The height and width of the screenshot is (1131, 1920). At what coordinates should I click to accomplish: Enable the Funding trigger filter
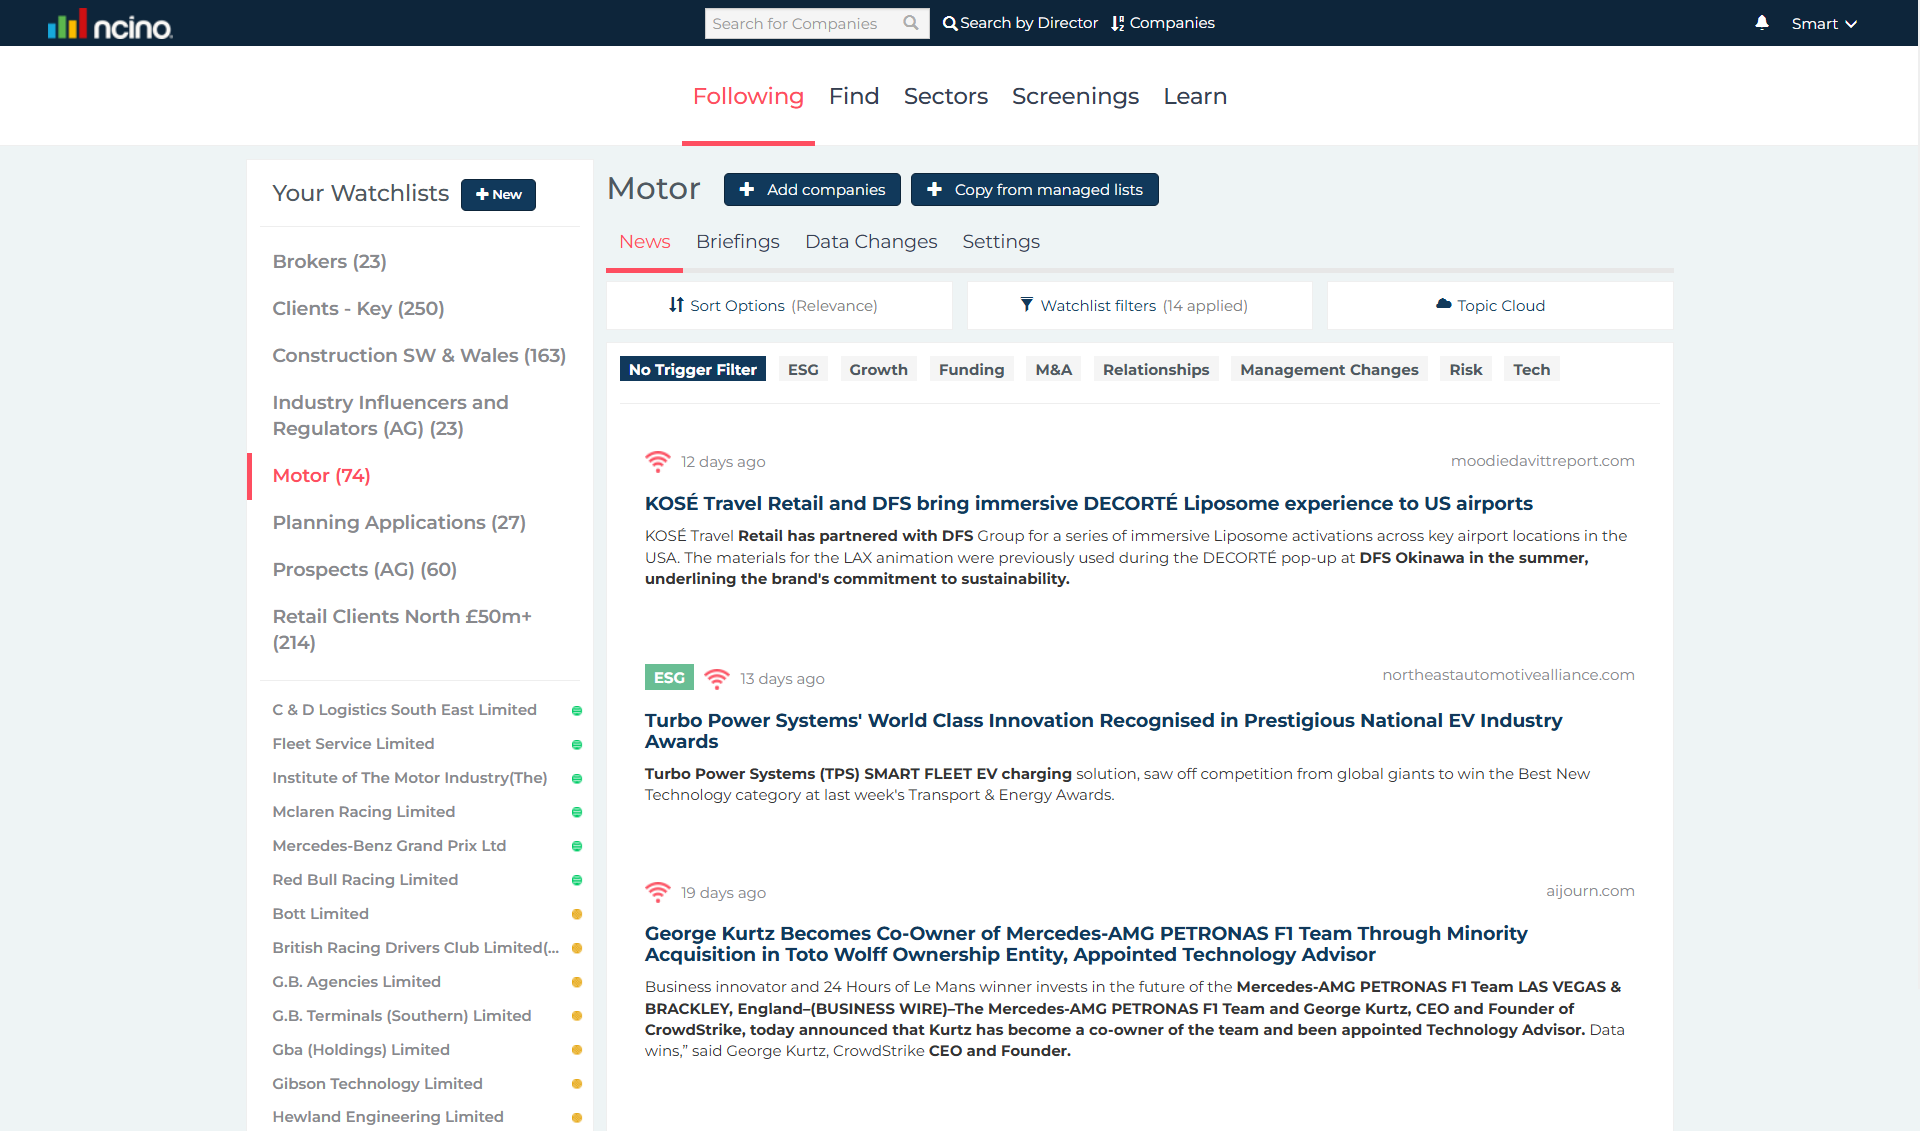click(x=970, y=369)
